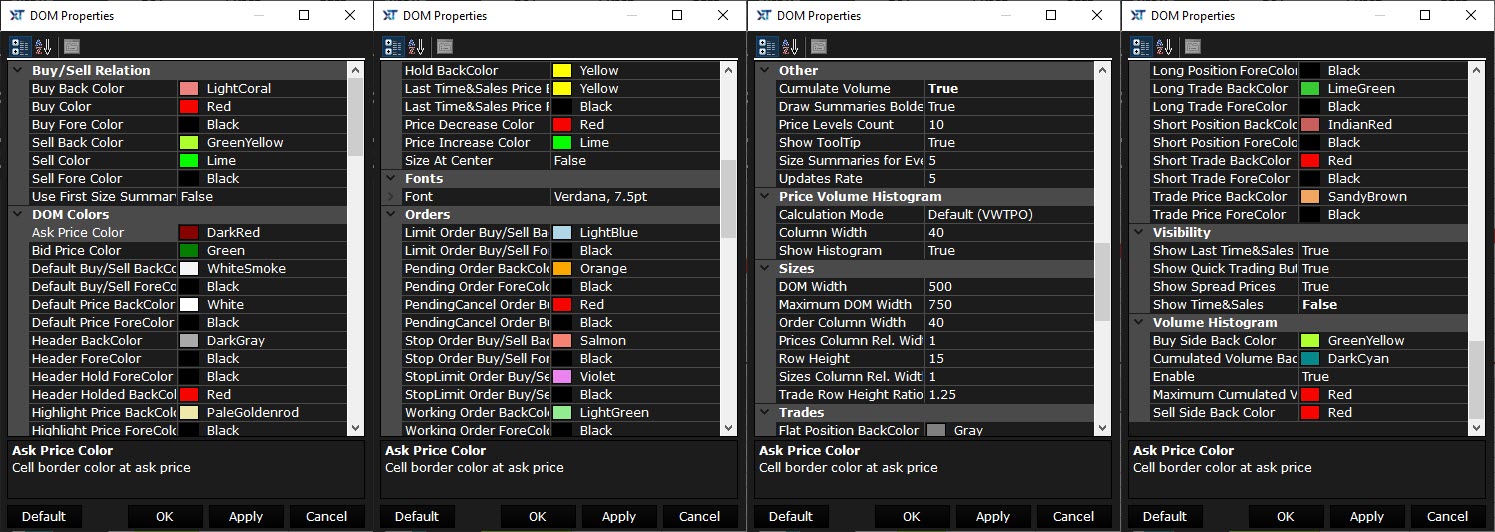The image size is (1495, 532).
Task: Click Property Pages icon above Hold BackColor list
Action: click(x=445, y=46)
